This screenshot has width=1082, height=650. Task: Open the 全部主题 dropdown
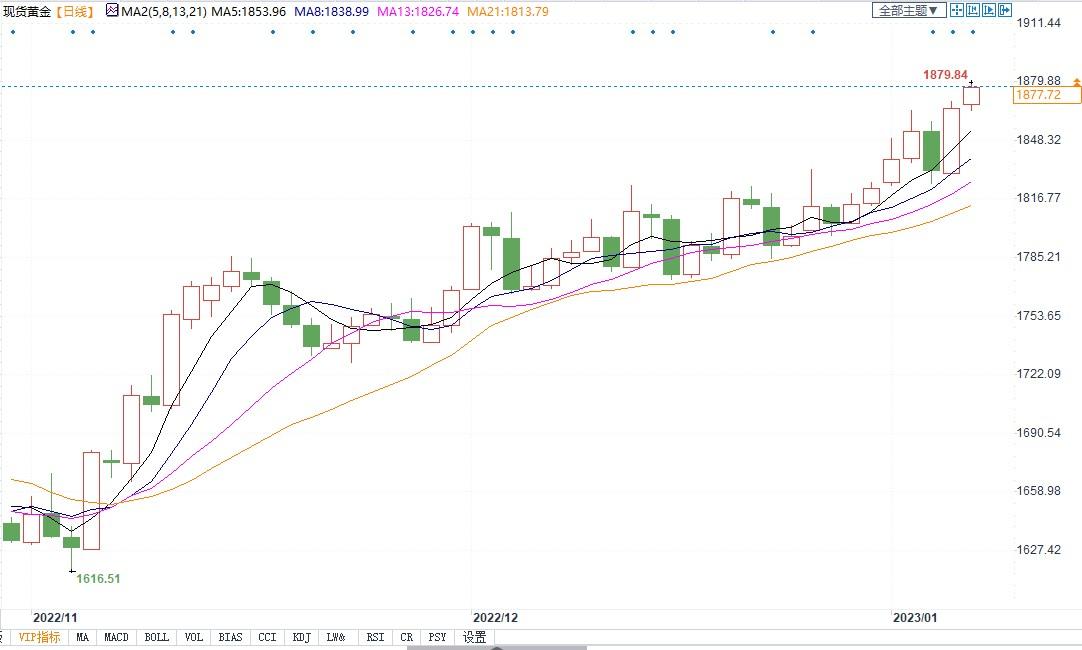click(908, 10)
